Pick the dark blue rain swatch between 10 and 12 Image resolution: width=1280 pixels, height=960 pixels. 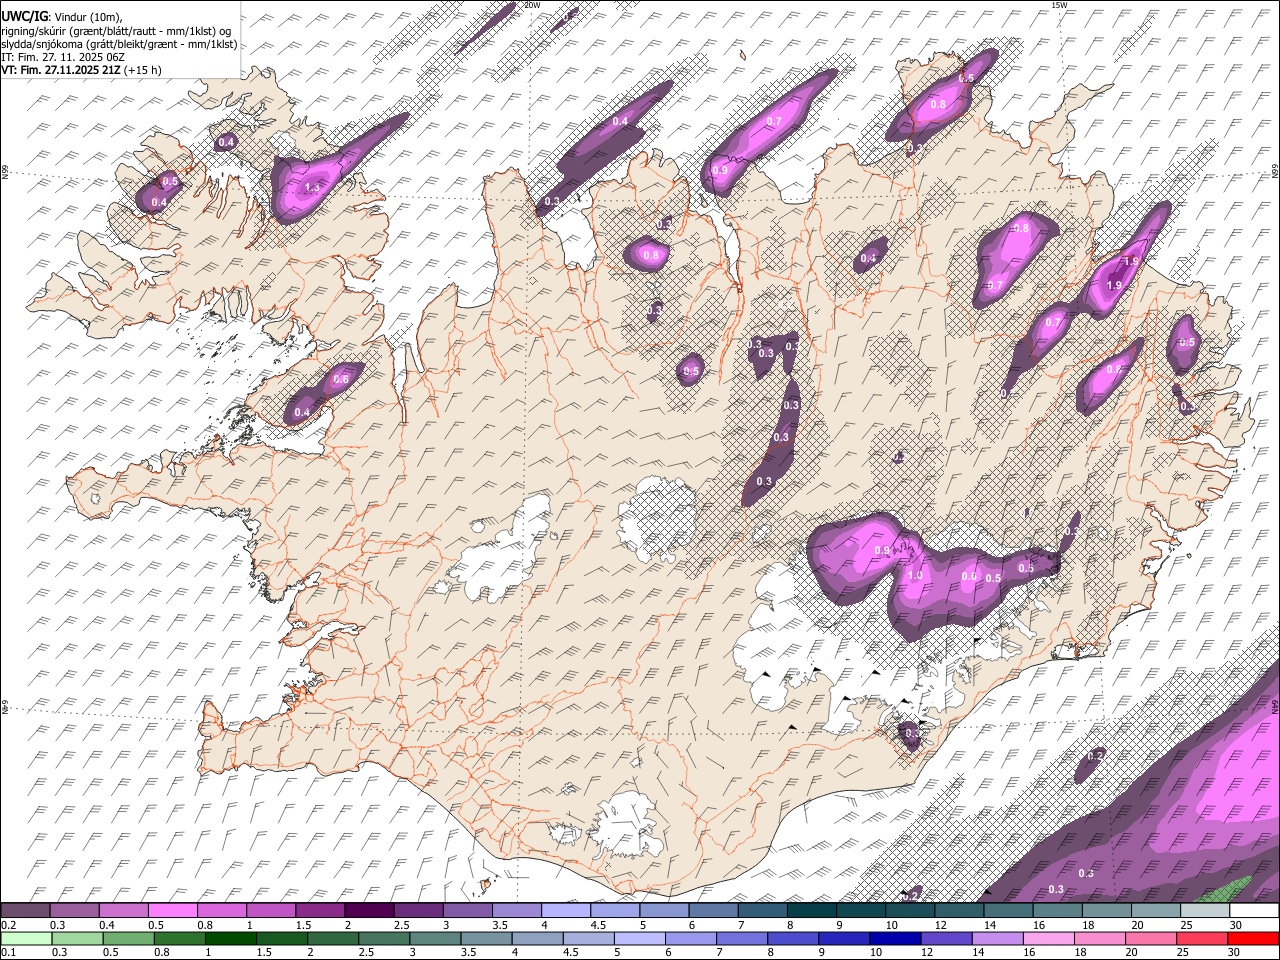[x=895, y=938]
